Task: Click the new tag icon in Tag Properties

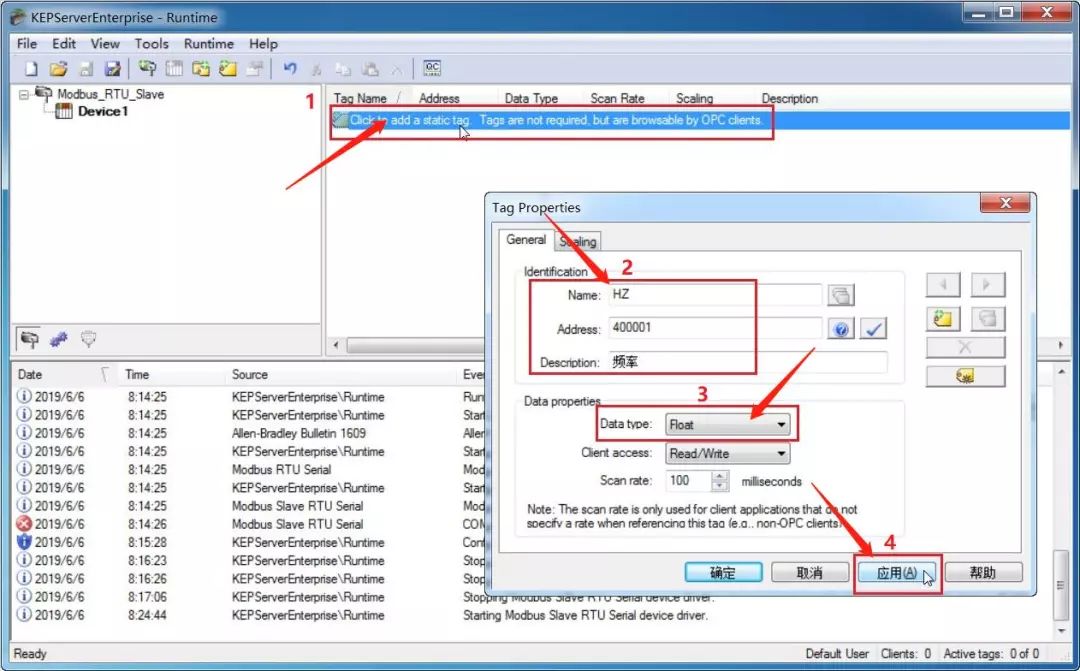Action: tap(943, 318)
